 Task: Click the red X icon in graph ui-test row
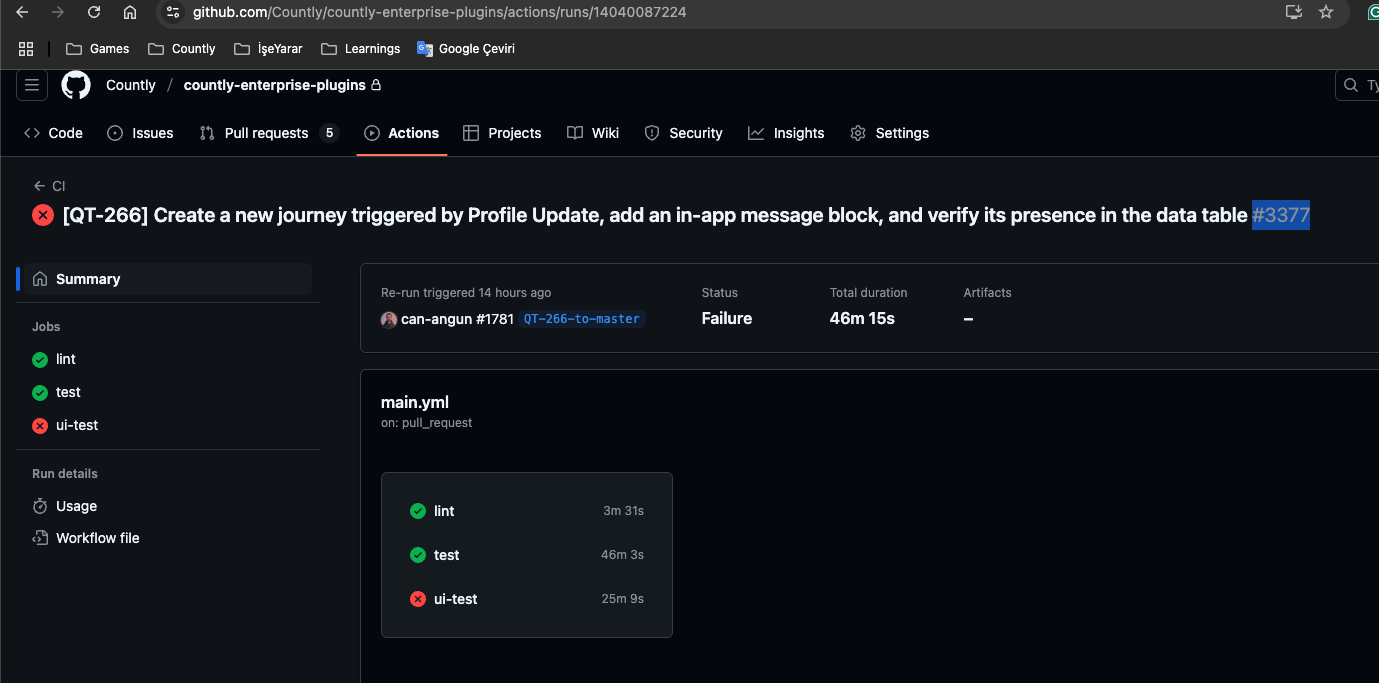point(418,599)
